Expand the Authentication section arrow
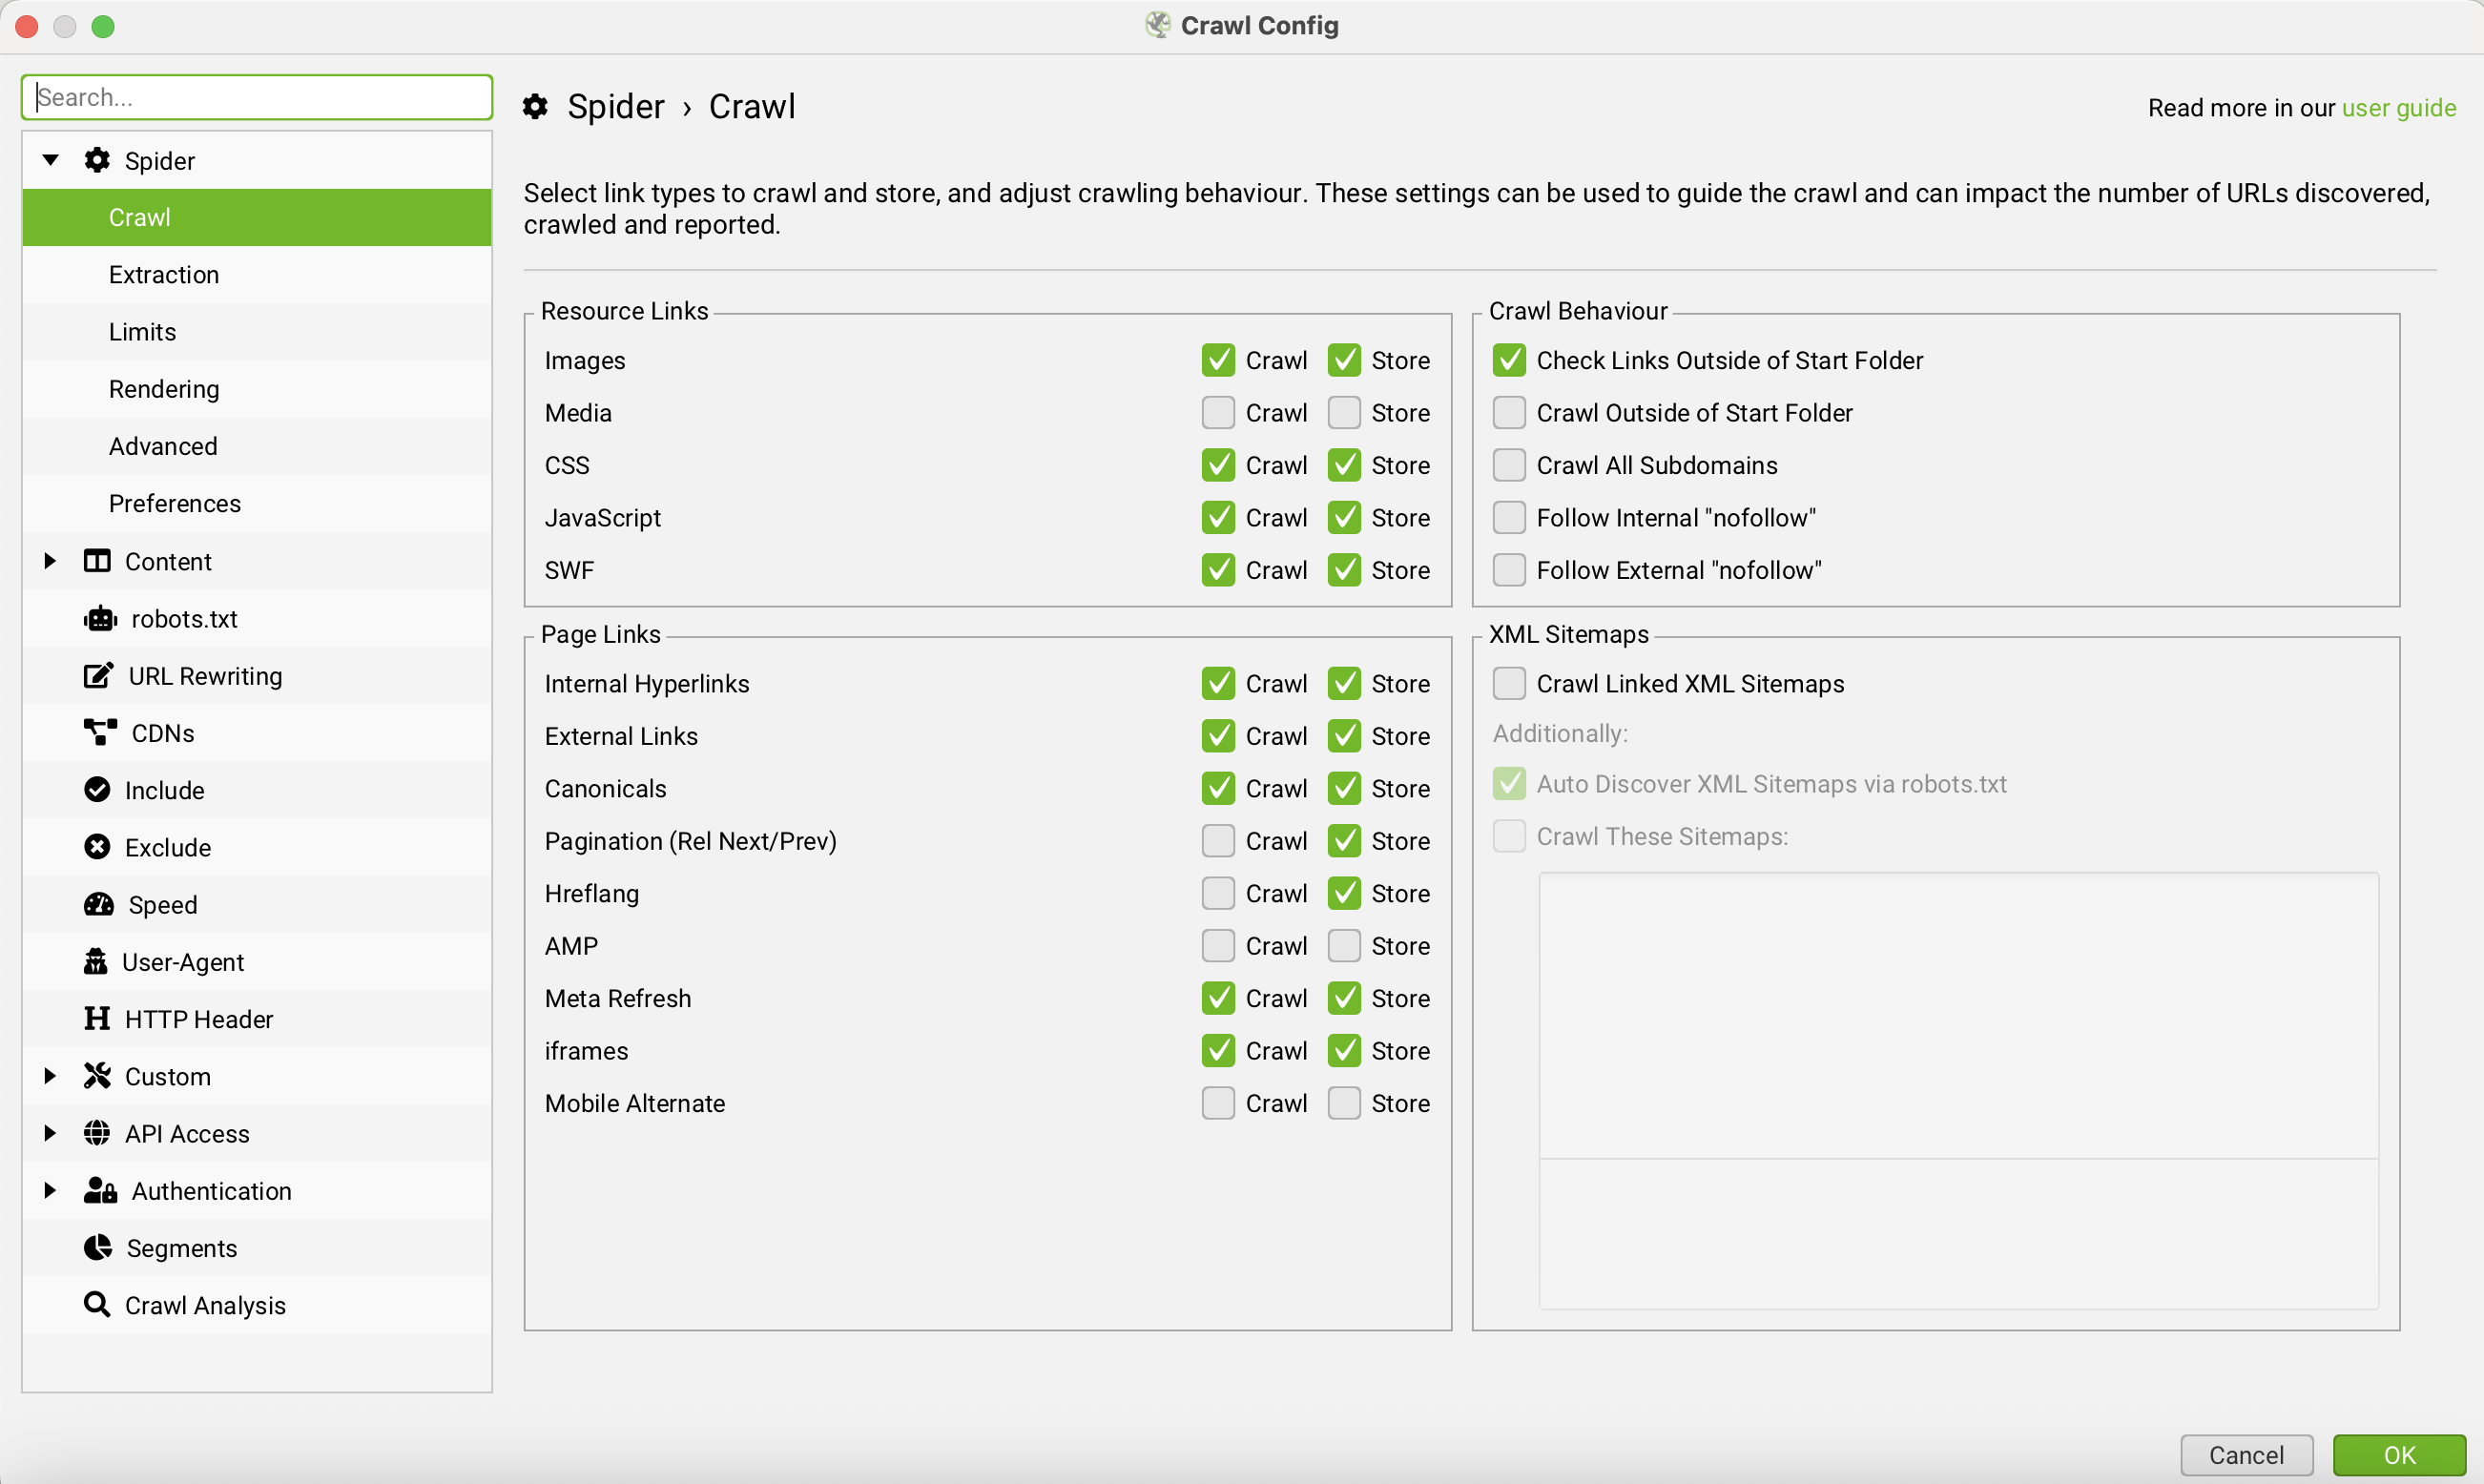Screen dimensions: 2484x1484 (50, 1190)
